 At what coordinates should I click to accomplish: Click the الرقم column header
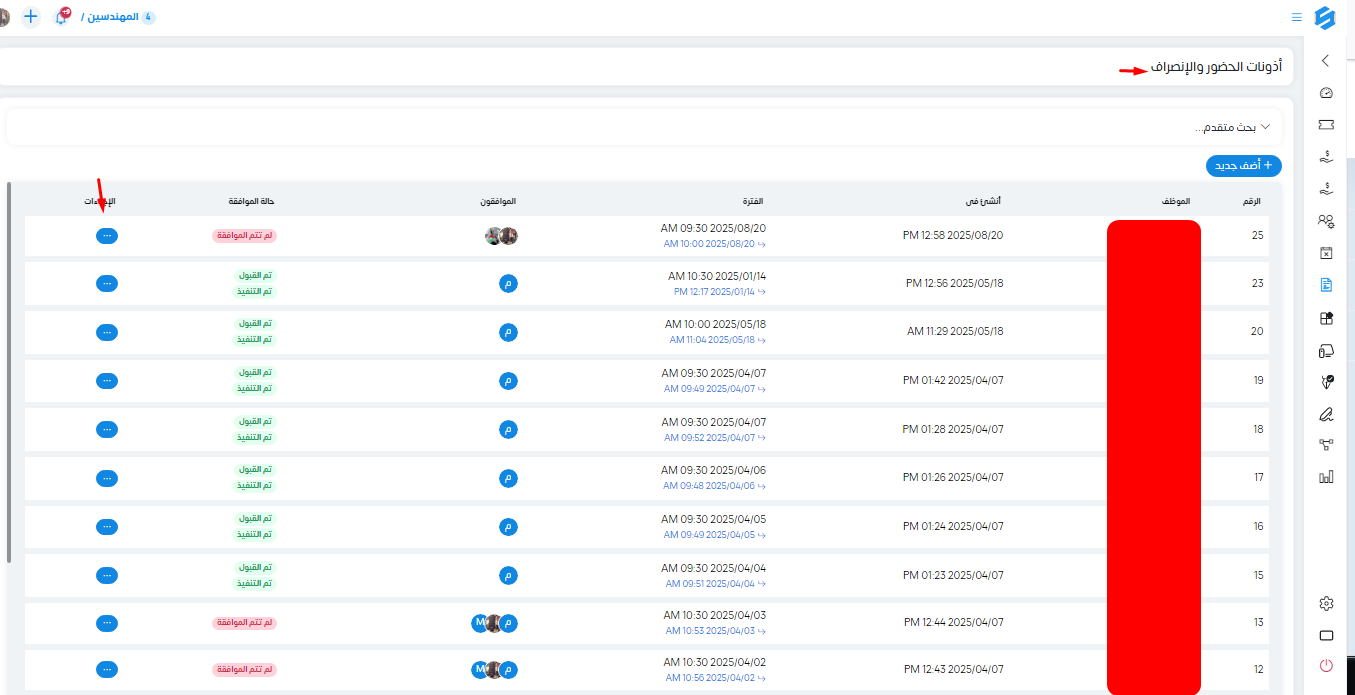click(1253, 202)
